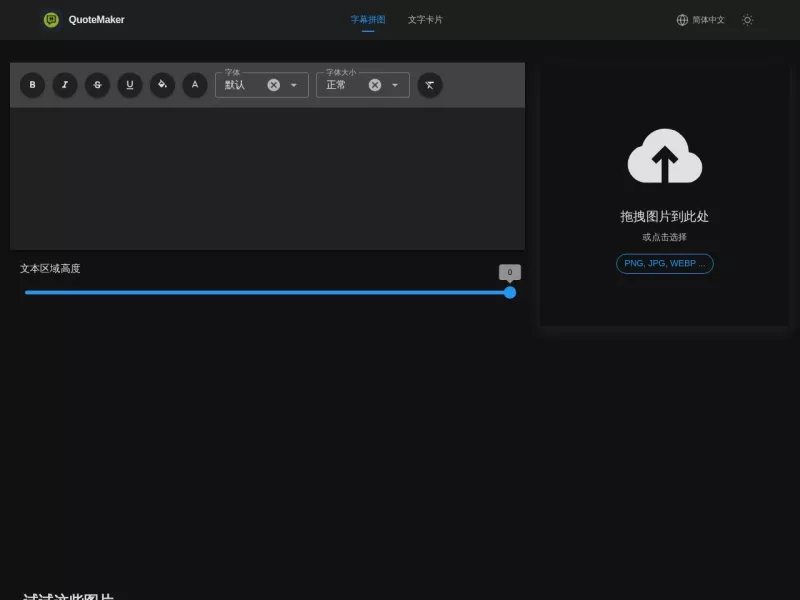Viewport: 800px width, 600px height.
Task: Clear the 字体 font selection
Action: pos(274,85)
